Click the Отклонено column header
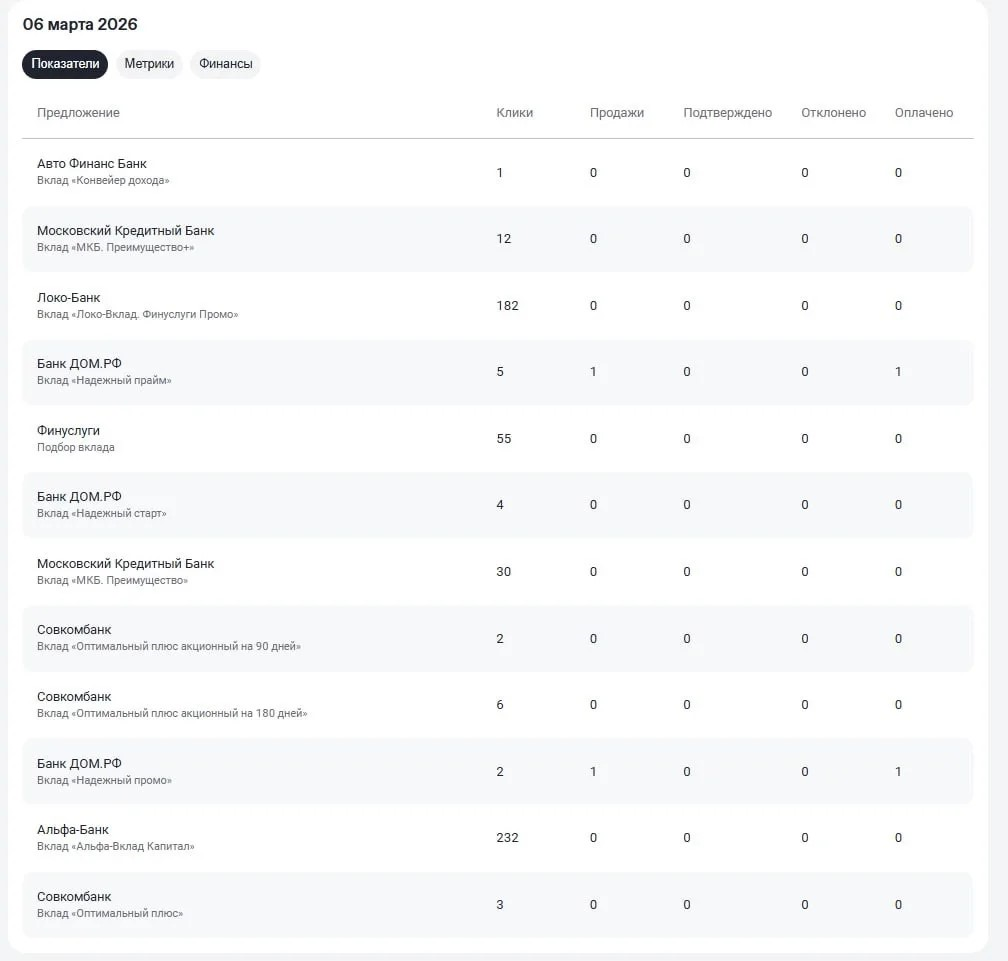This screenshot has height=961, width=1008. point(833,112)
